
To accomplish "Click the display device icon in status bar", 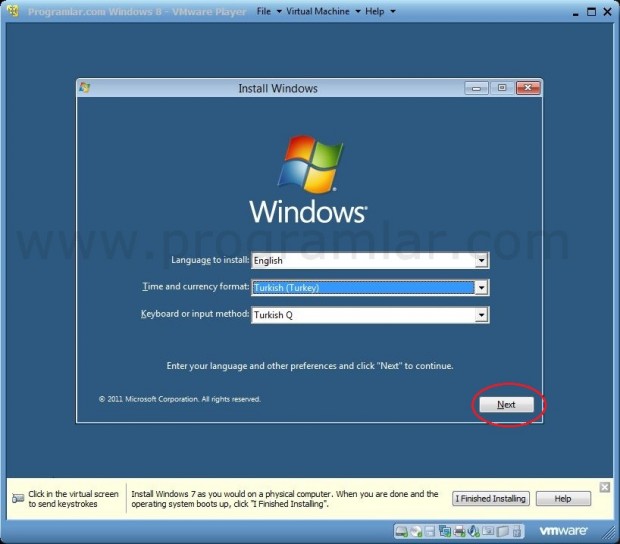I will coord(488,531).
